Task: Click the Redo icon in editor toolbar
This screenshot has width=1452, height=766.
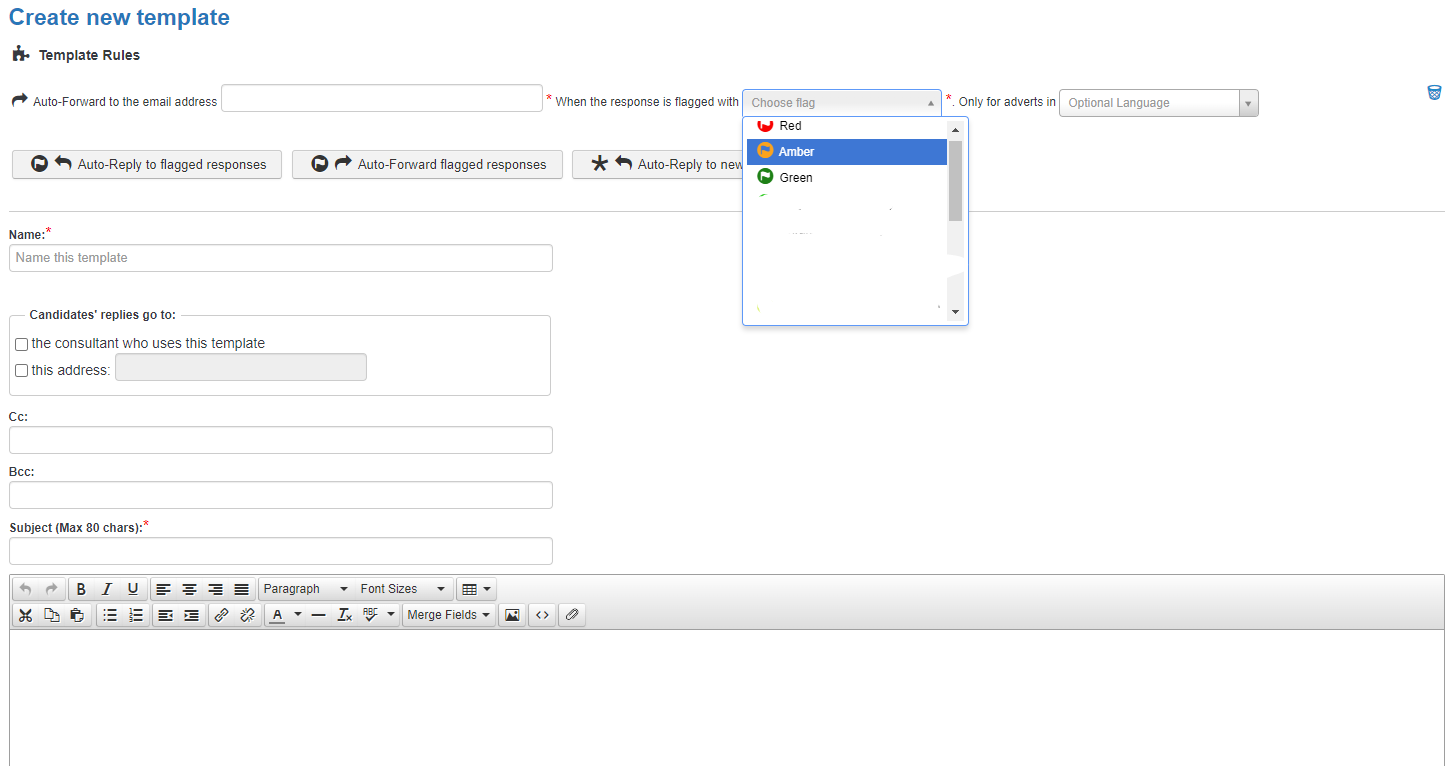Action: click(x=52, y=589)
